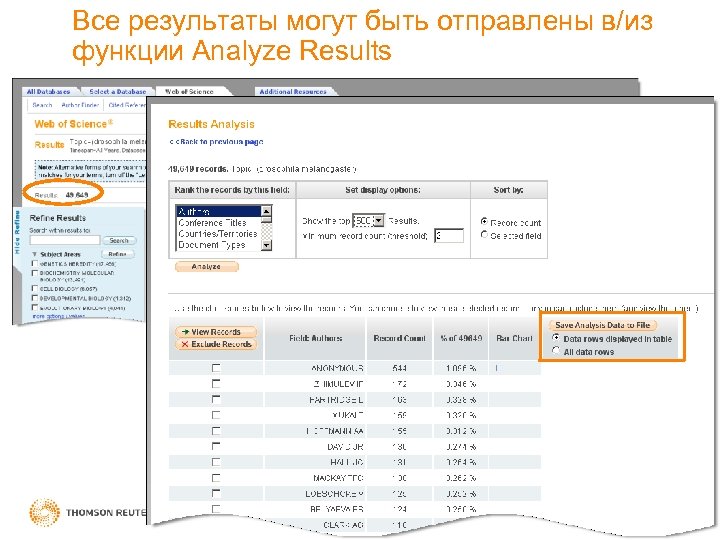Click the Search link under tabs
This screenshot has height=540, width=720.
click(42, 105)
